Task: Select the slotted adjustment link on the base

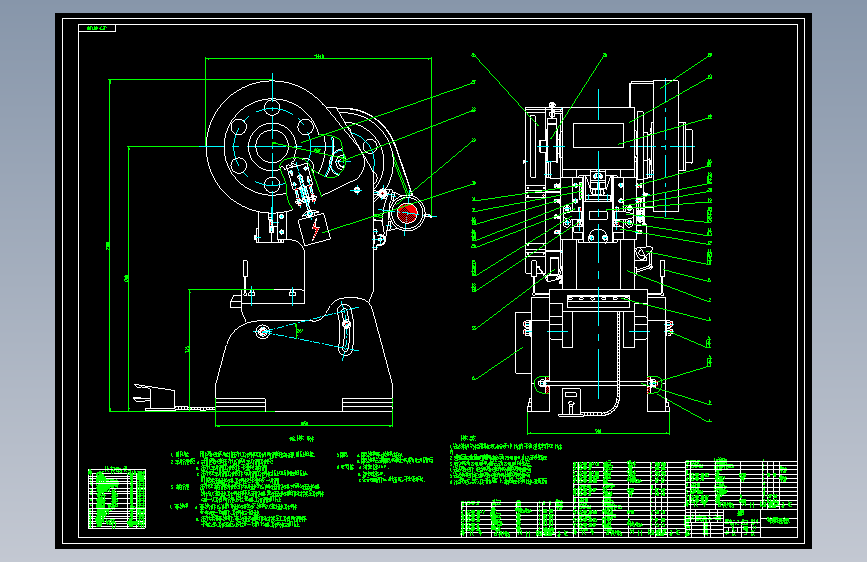Action: (x=345, y=329)
